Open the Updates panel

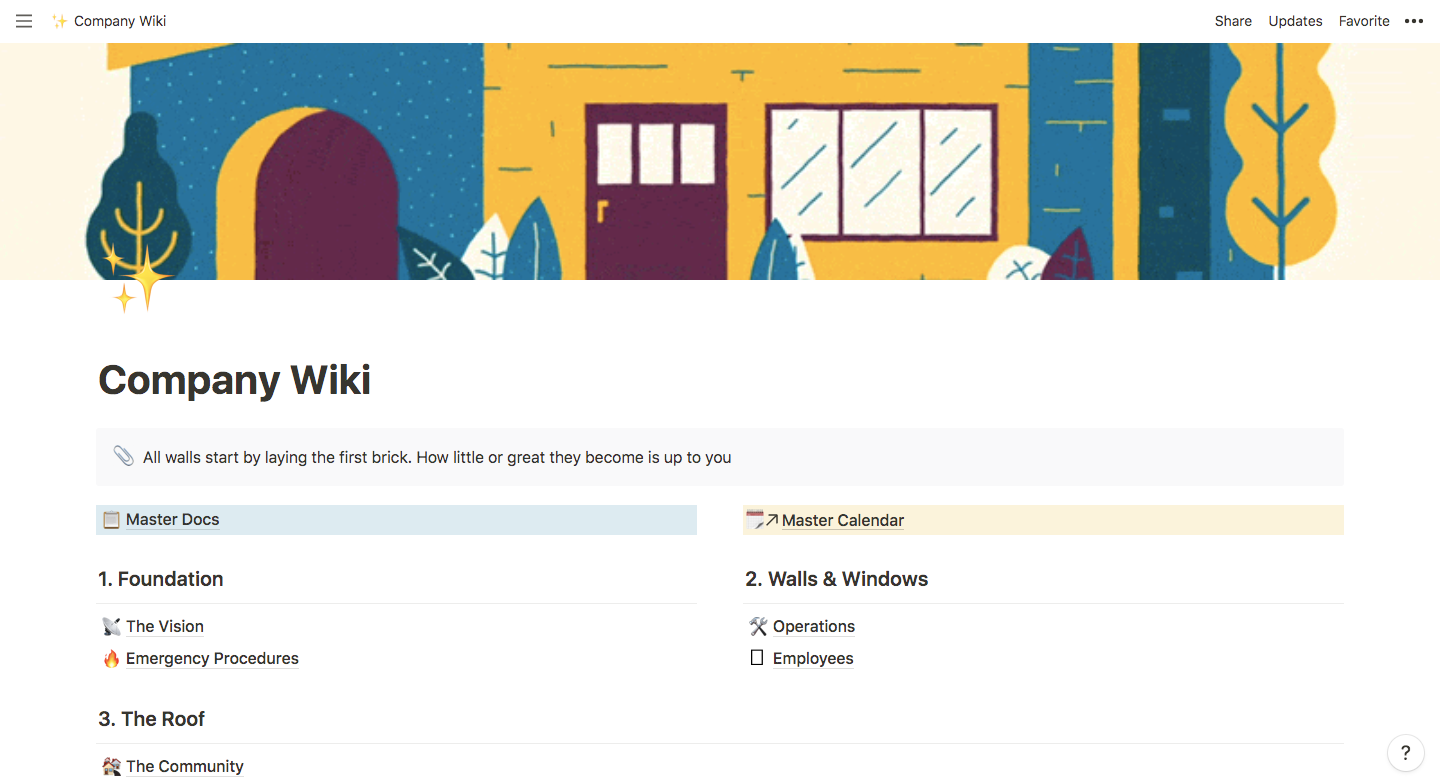(x=1295, y=21)
